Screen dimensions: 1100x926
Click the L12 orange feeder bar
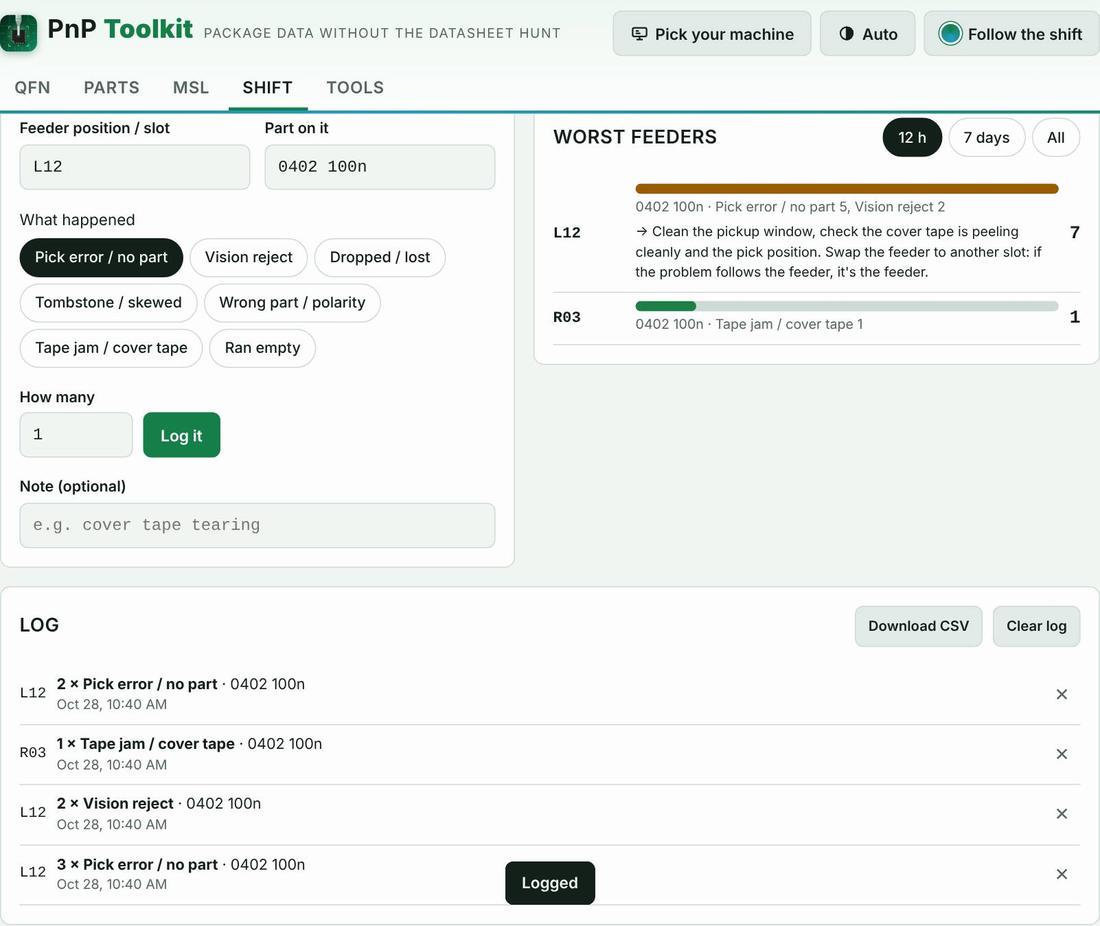(x=846, y=189)
